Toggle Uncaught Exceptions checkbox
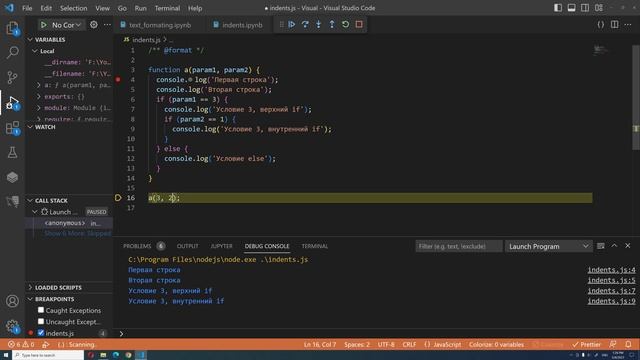 [41, 322]
